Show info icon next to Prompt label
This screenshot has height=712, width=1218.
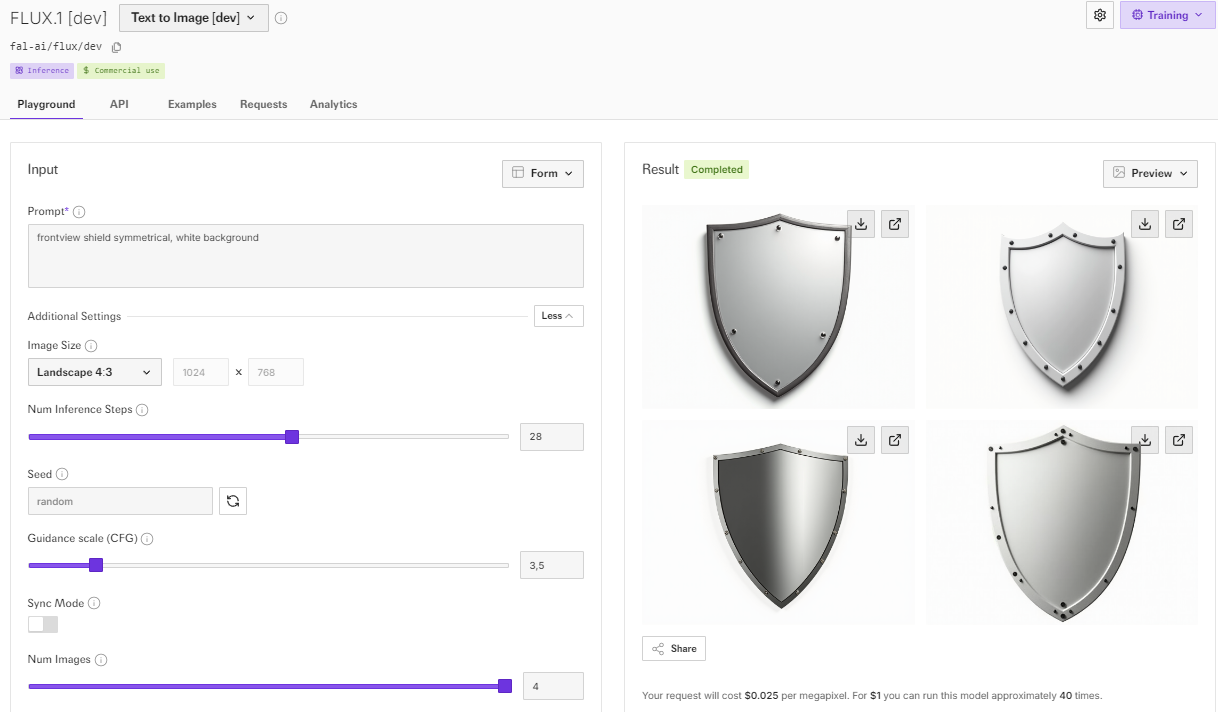click(x=79, y=212)
